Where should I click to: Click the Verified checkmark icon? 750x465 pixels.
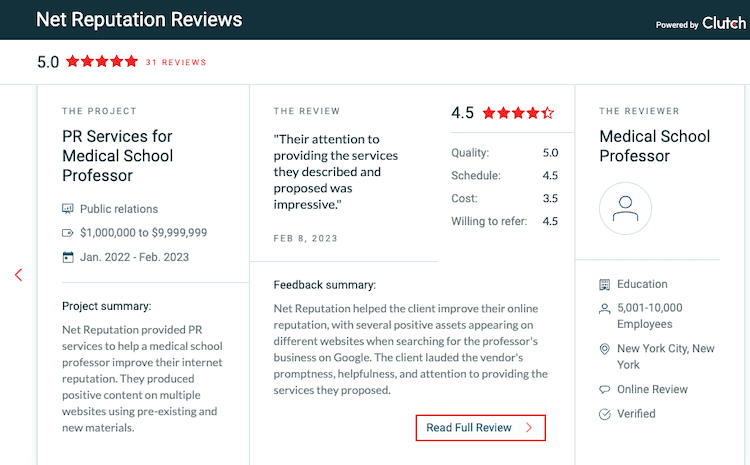click(x=605, y=414)
